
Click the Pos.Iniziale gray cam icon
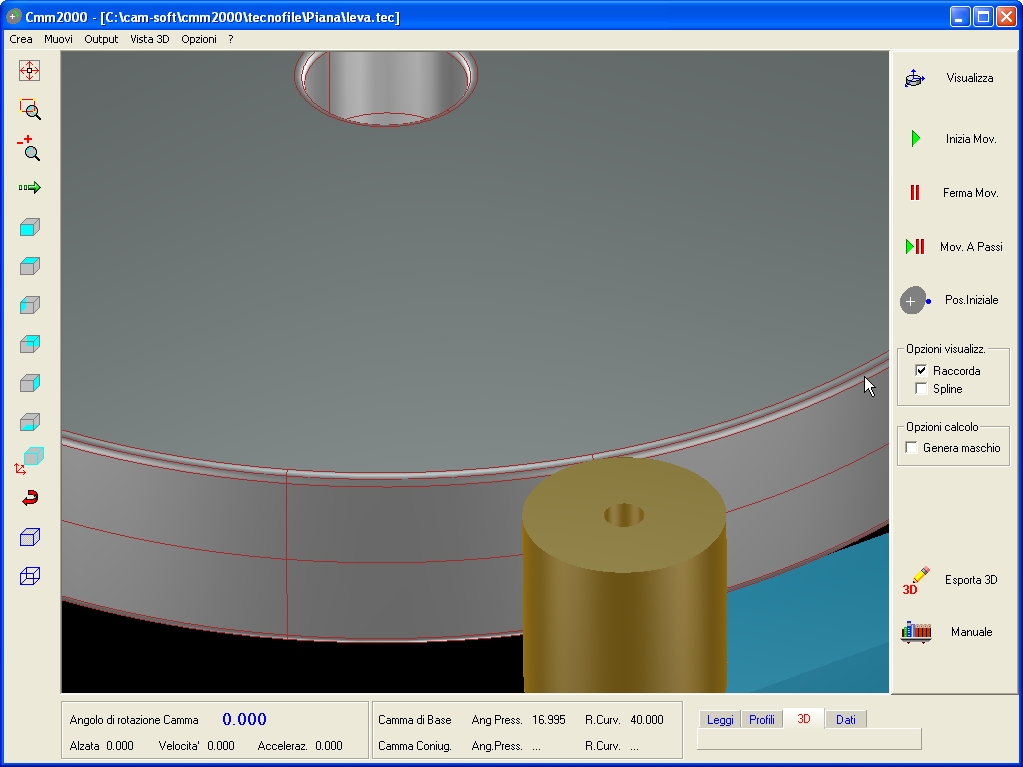click(915, 301)
